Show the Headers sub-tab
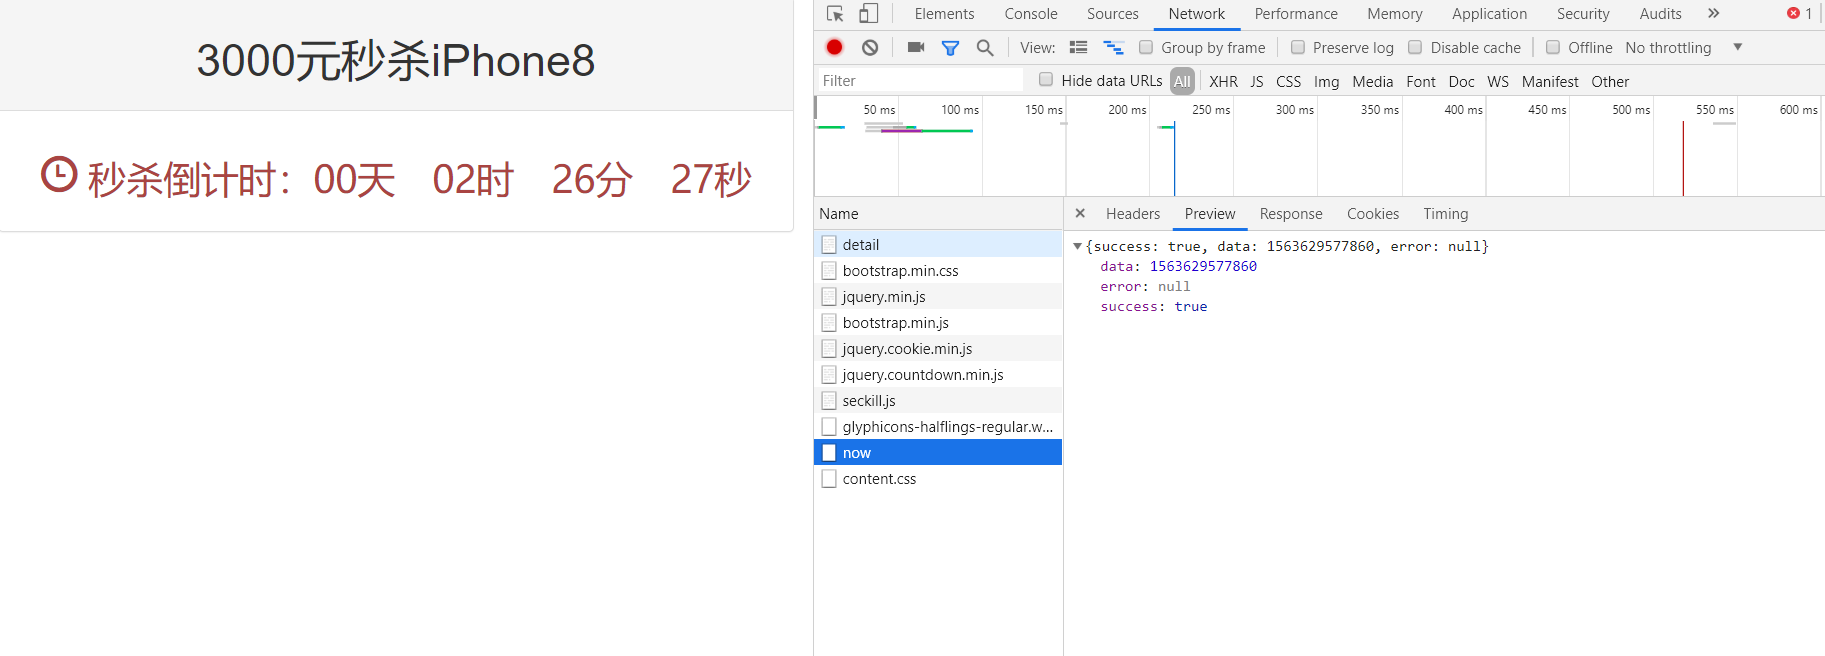 pos(1133,213)
